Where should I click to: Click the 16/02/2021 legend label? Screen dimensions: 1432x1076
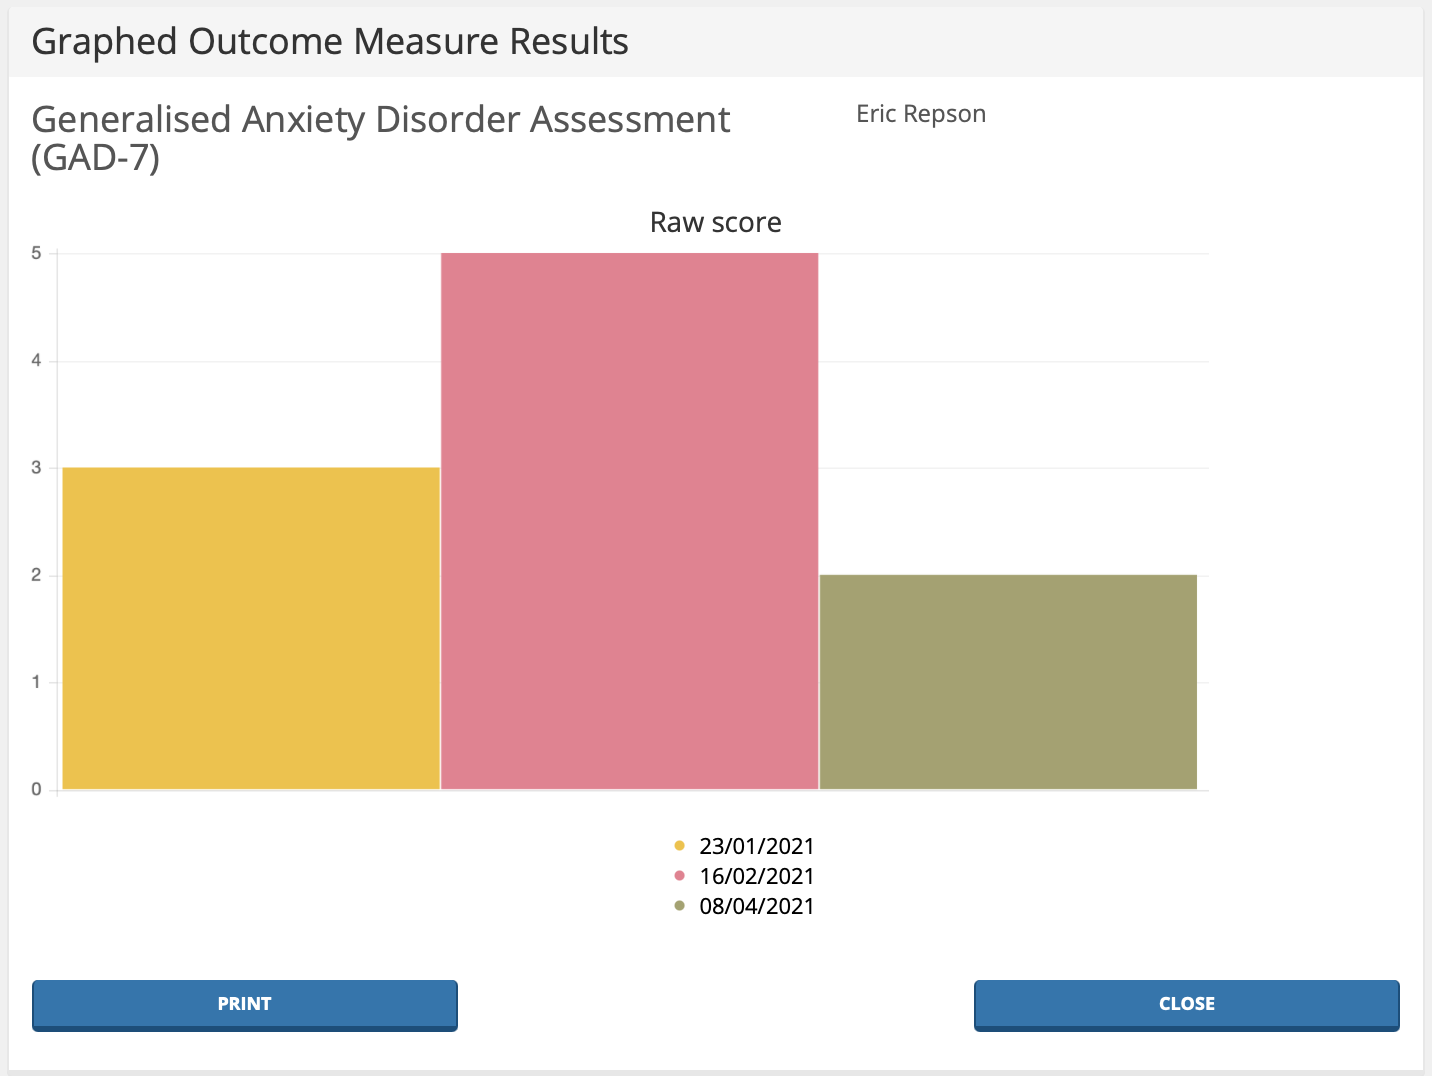(x=756, y=875)
